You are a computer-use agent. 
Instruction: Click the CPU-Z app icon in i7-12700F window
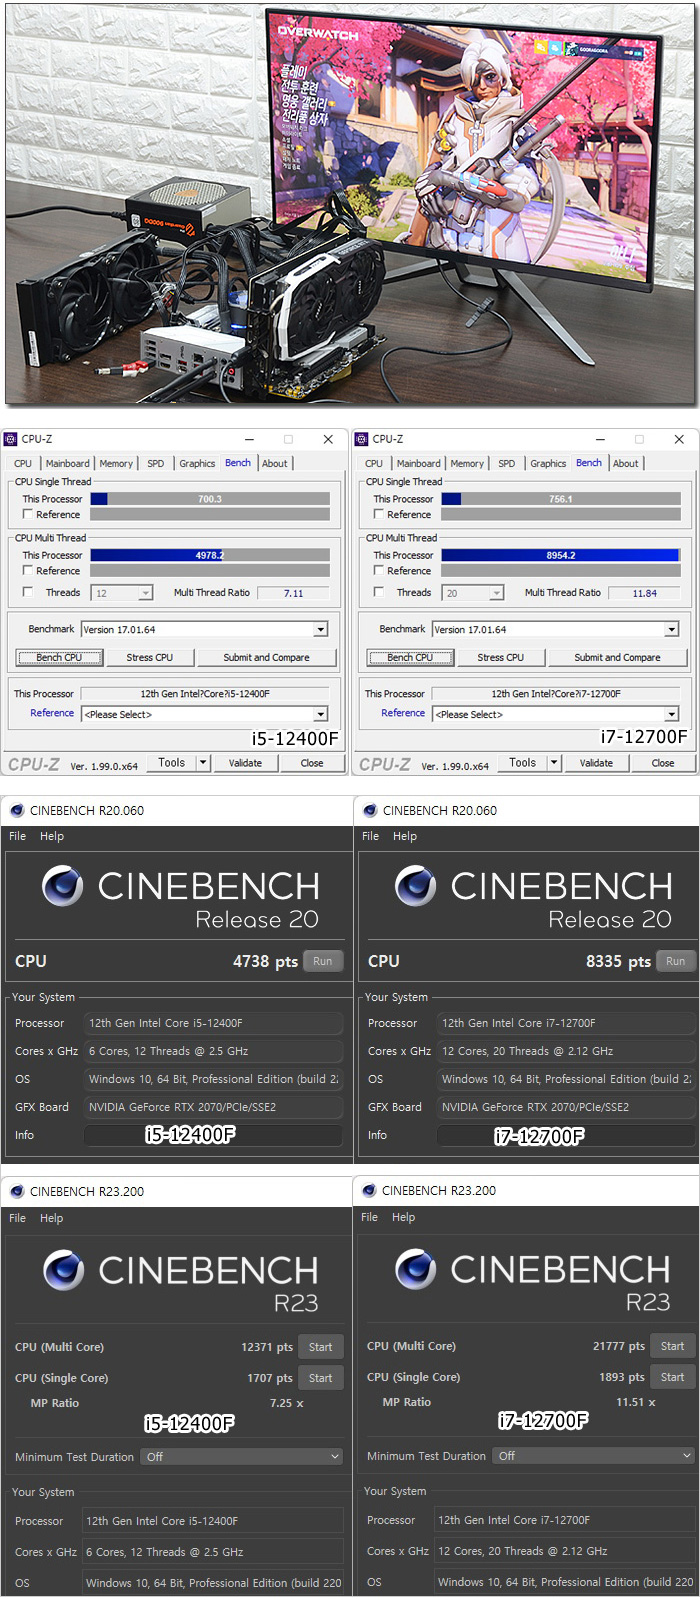click(362, 439)
